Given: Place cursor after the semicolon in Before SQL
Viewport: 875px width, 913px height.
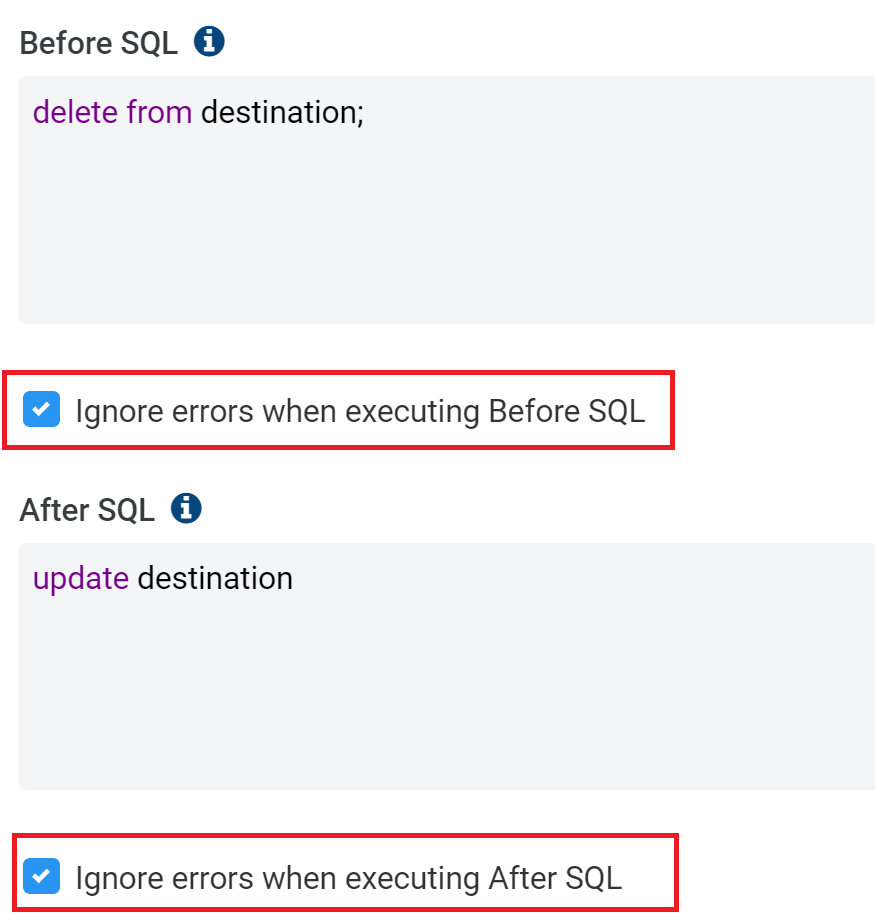Looking at the screenshot, I should [366, 112].
